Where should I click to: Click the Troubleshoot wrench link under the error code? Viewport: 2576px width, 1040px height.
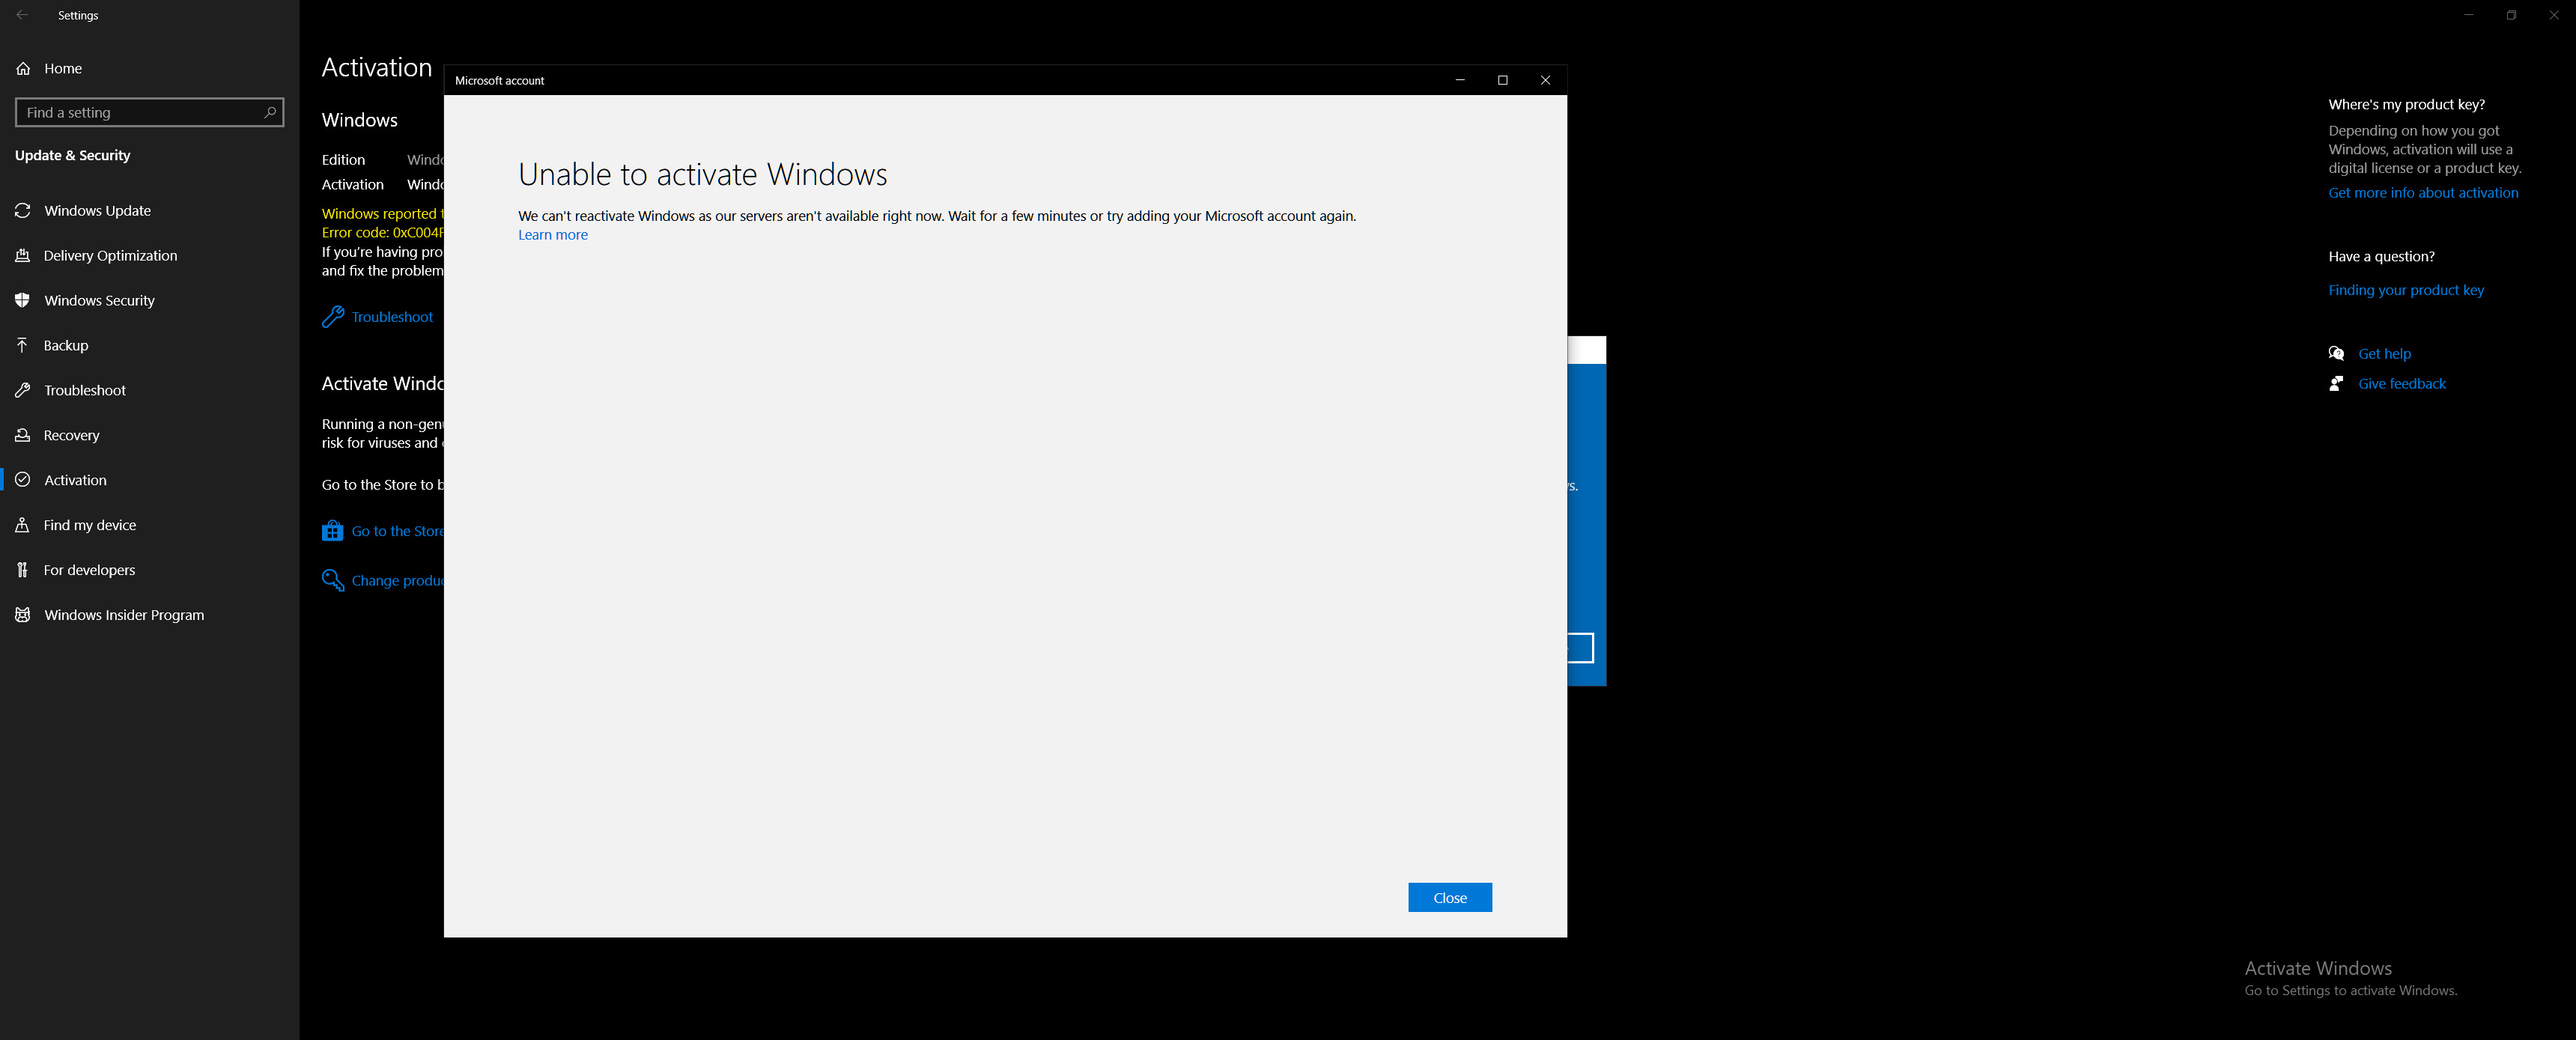(391, 317)
